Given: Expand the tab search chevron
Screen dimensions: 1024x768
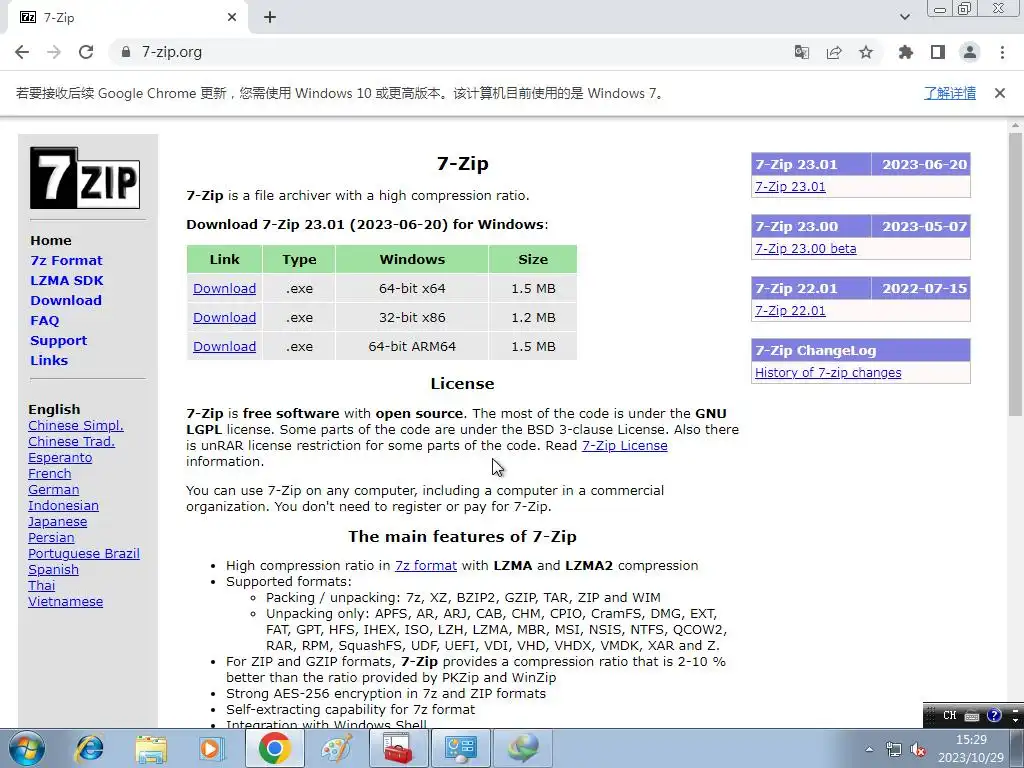Looking at the screenshot, I should click(905, 17).
